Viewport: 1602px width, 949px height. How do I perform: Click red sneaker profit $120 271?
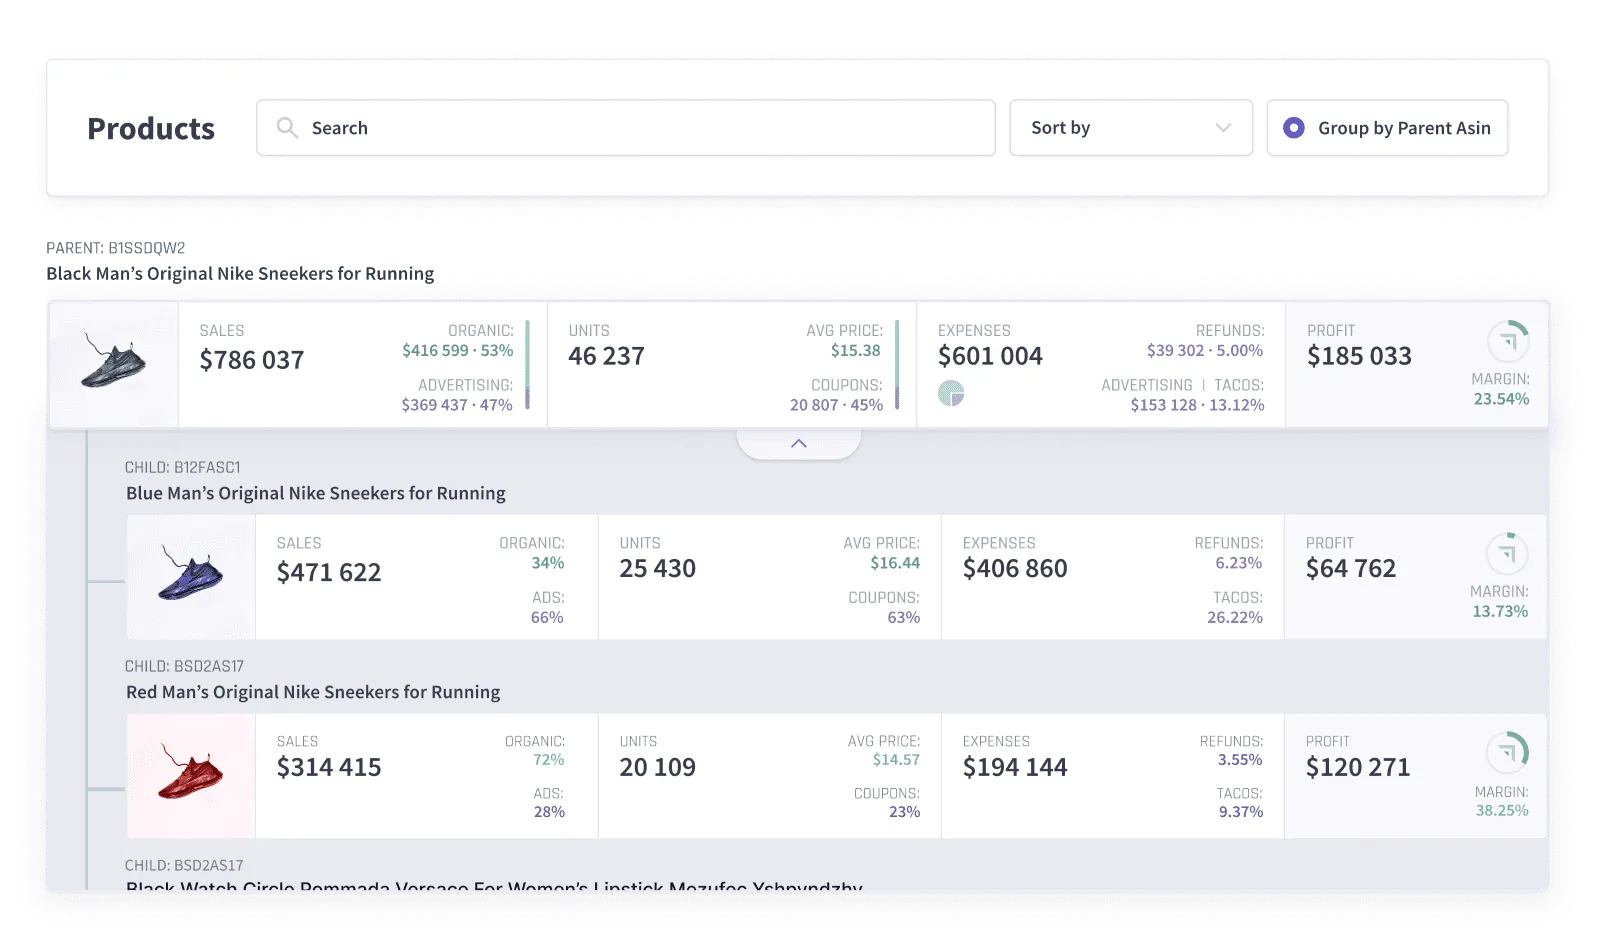click(x=1358, y=767)
